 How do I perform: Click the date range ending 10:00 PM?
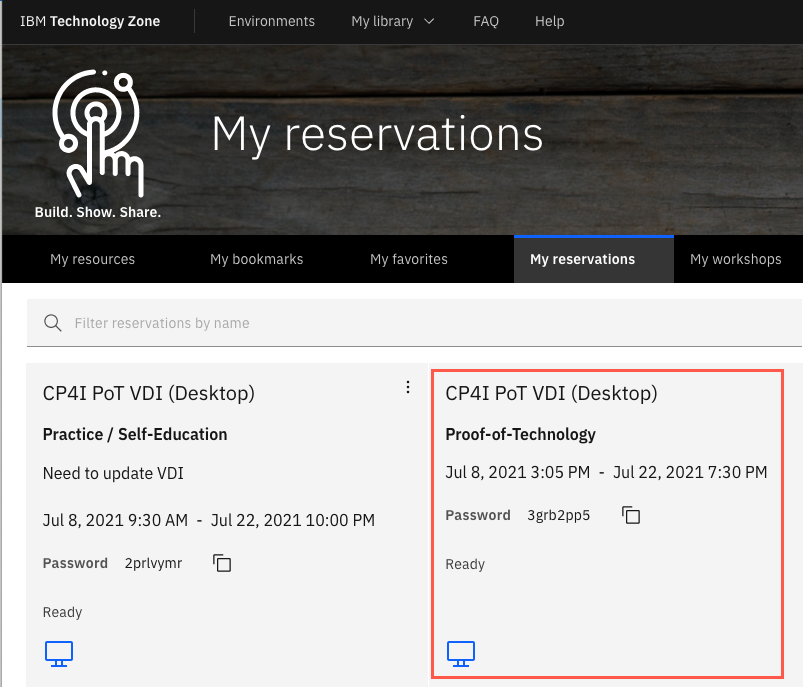point(209,520)
